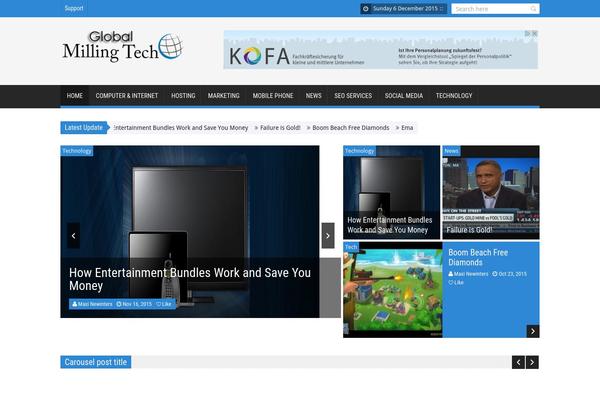The height and width of the screenshot is (400, 600).
Task: Click carousel next arrow button
Action: click(532, 362)
